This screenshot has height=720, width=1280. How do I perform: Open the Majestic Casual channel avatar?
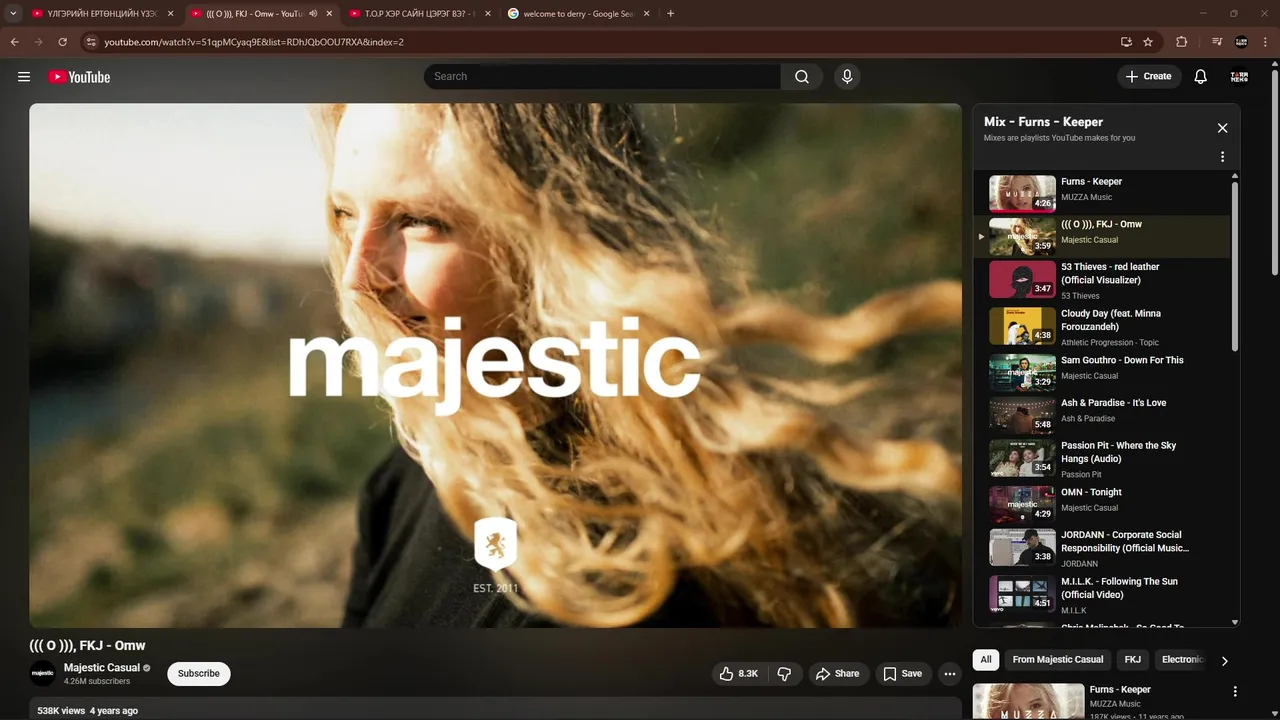pyautogui.click(x=43, y=673)
